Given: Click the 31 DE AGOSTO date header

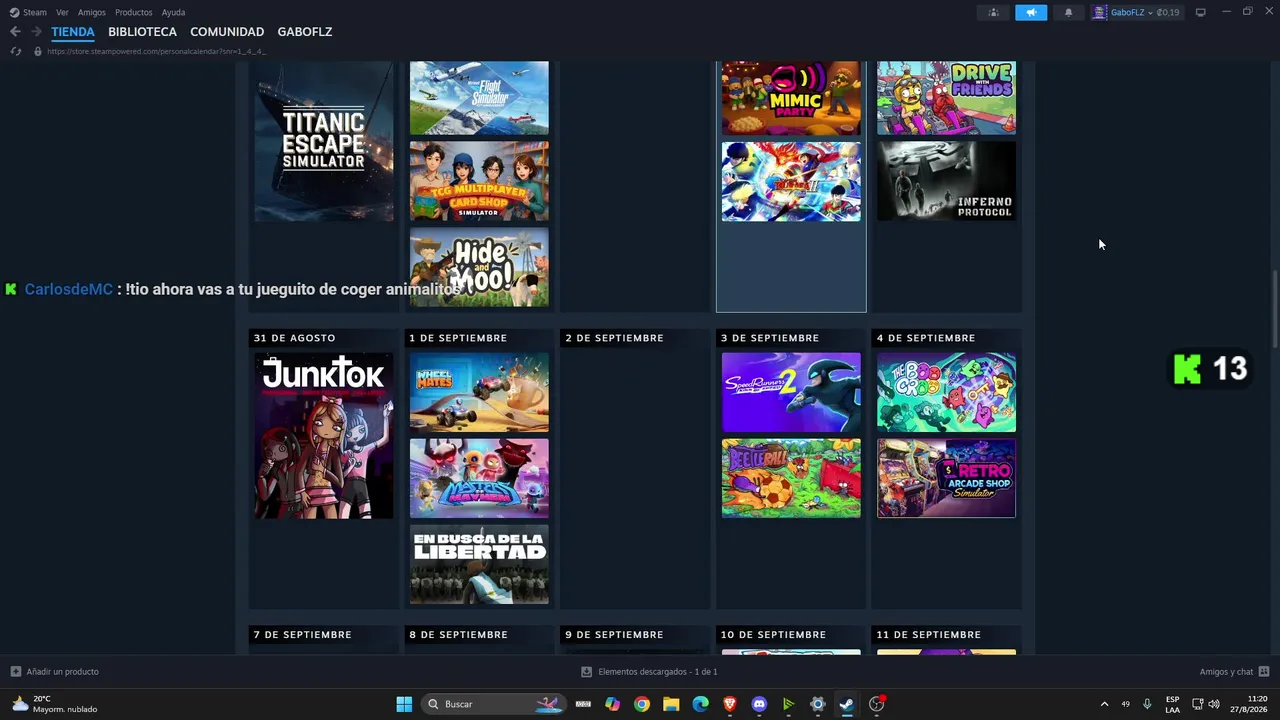Looking at the screenshot, I should tap(294, 338).
